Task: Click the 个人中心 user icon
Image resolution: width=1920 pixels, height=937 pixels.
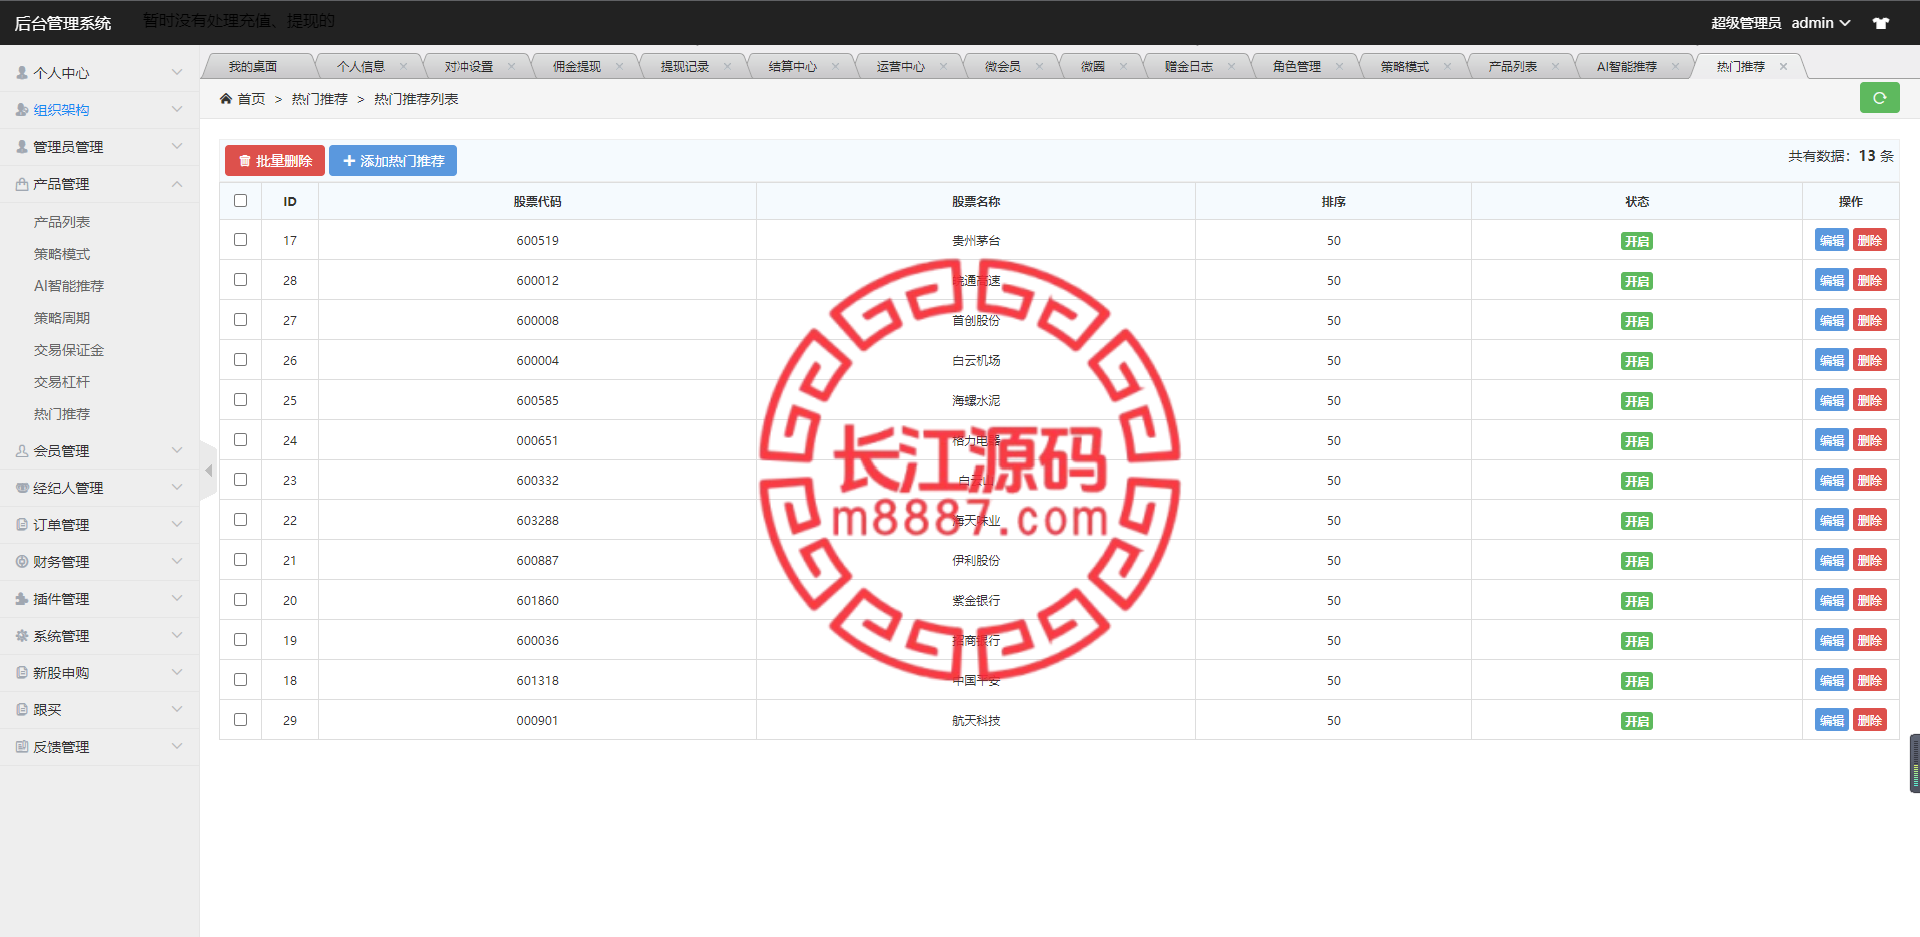Action: point(22,73)
